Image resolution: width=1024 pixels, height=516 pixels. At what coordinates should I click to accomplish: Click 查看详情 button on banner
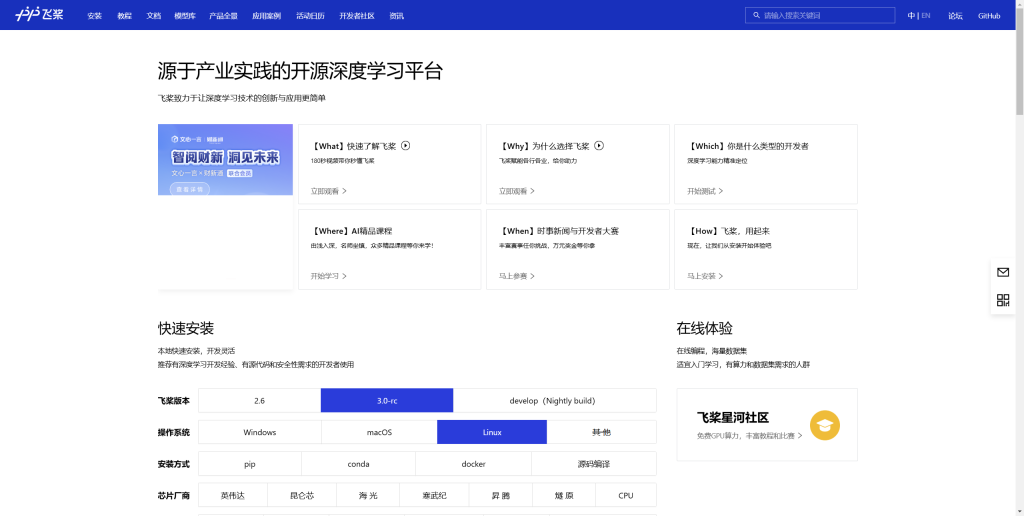190,189
